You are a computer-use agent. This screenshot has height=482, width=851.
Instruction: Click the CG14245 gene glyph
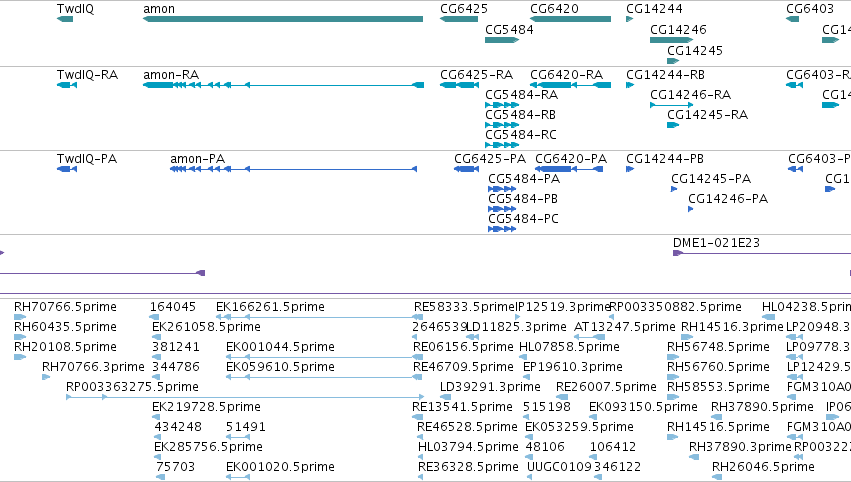point(673,61)
